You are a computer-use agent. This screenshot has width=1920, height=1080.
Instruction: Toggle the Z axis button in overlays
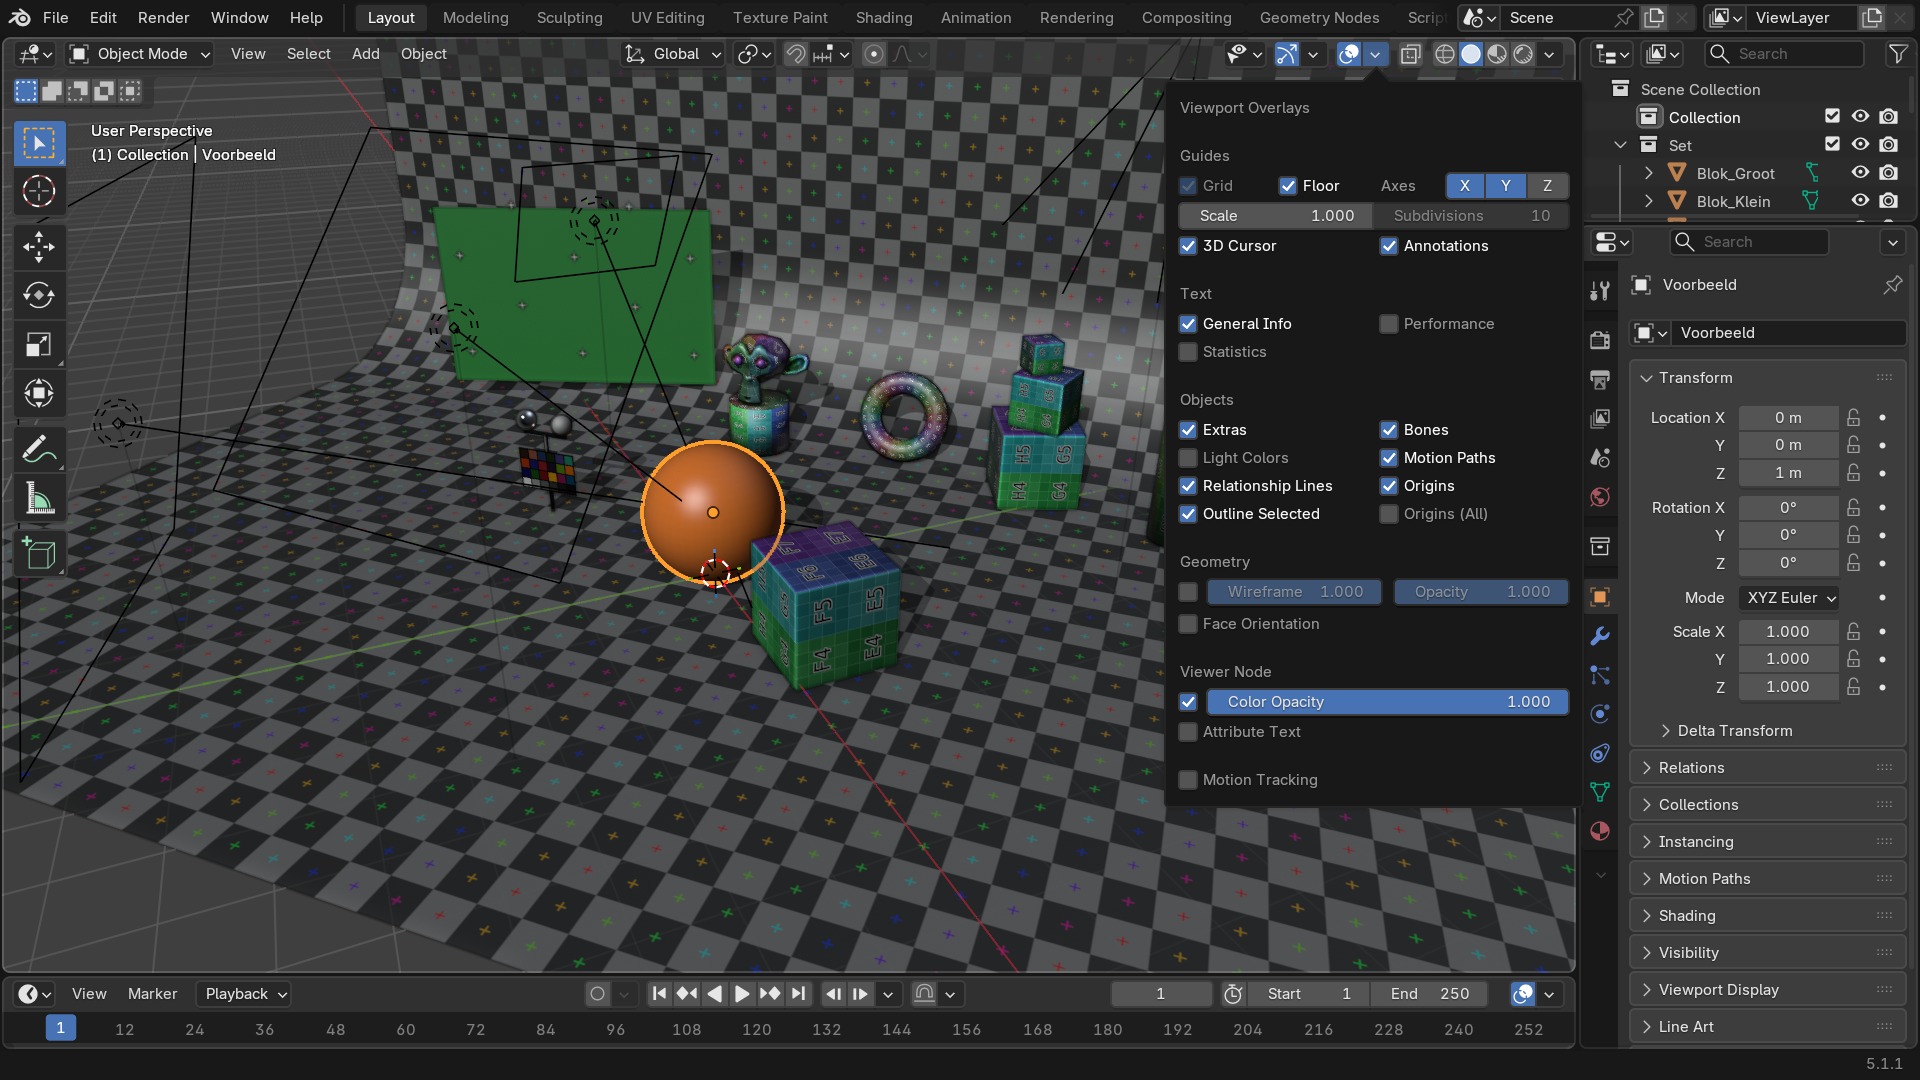[x=1547, y=186]
